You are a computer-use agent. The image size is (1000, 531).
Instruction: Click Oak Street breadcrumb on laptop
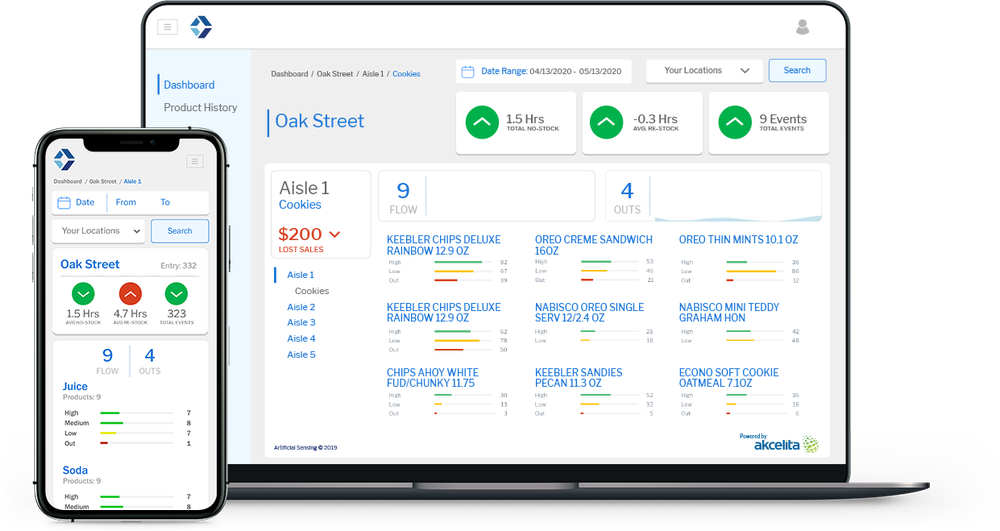(x=335, y=74)
